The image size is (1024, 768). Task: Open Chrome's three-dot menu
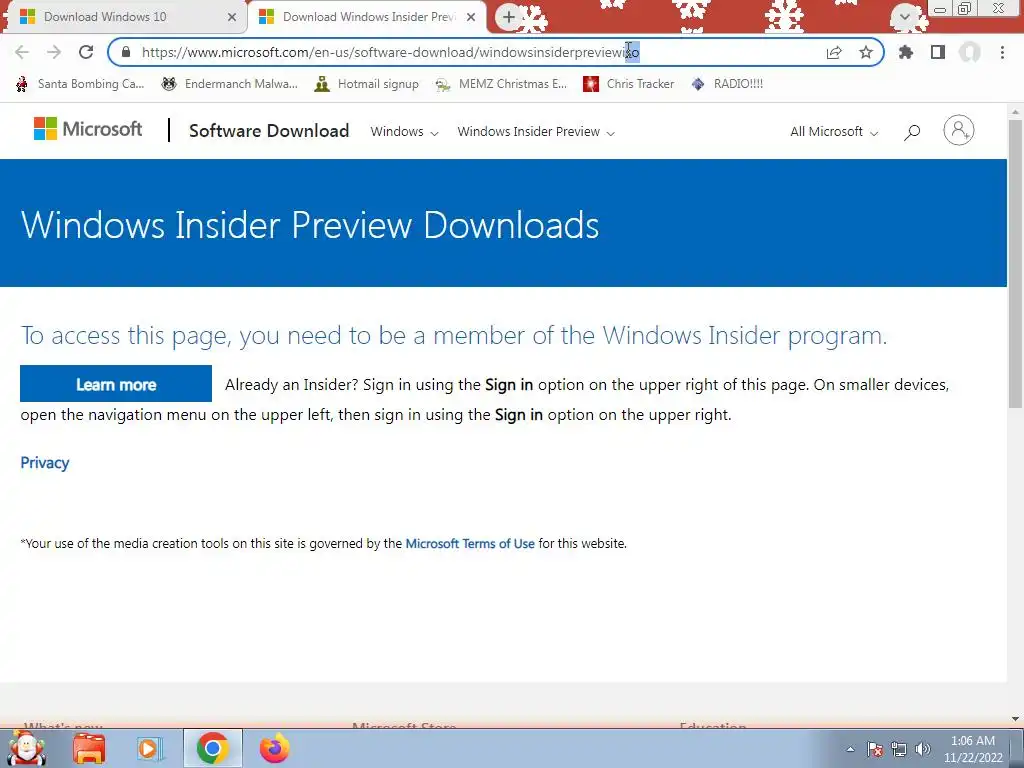1002,52
